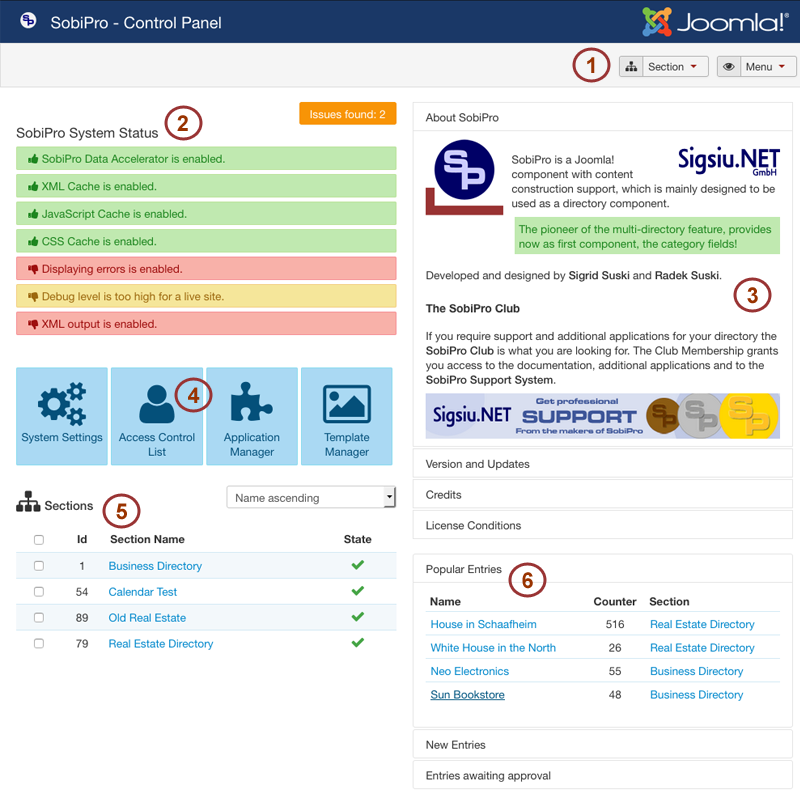Toggle state checkmark for Business Directory
This screenshot has height=794, width=800.
tap(358, 565)
